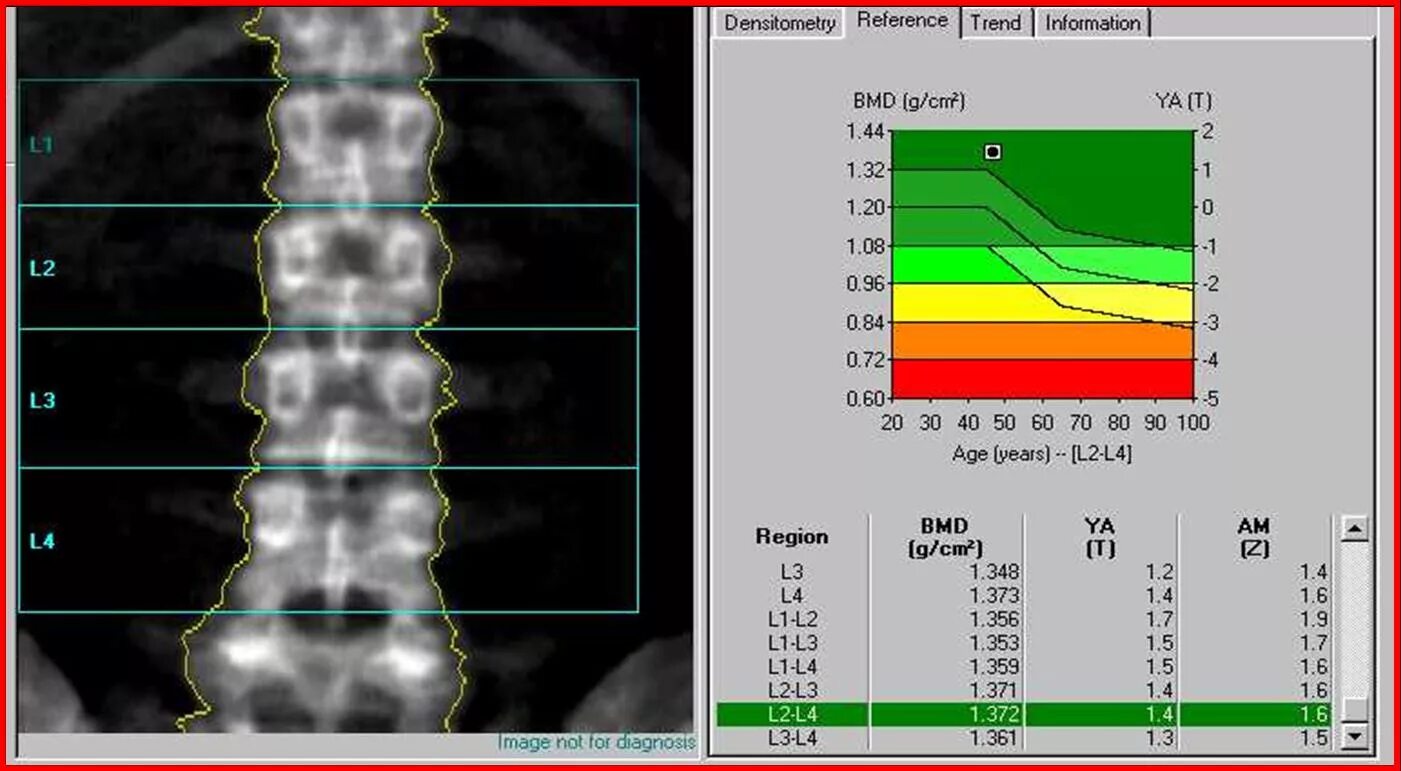Click the AM (Z) column header

pos(1253,537)
